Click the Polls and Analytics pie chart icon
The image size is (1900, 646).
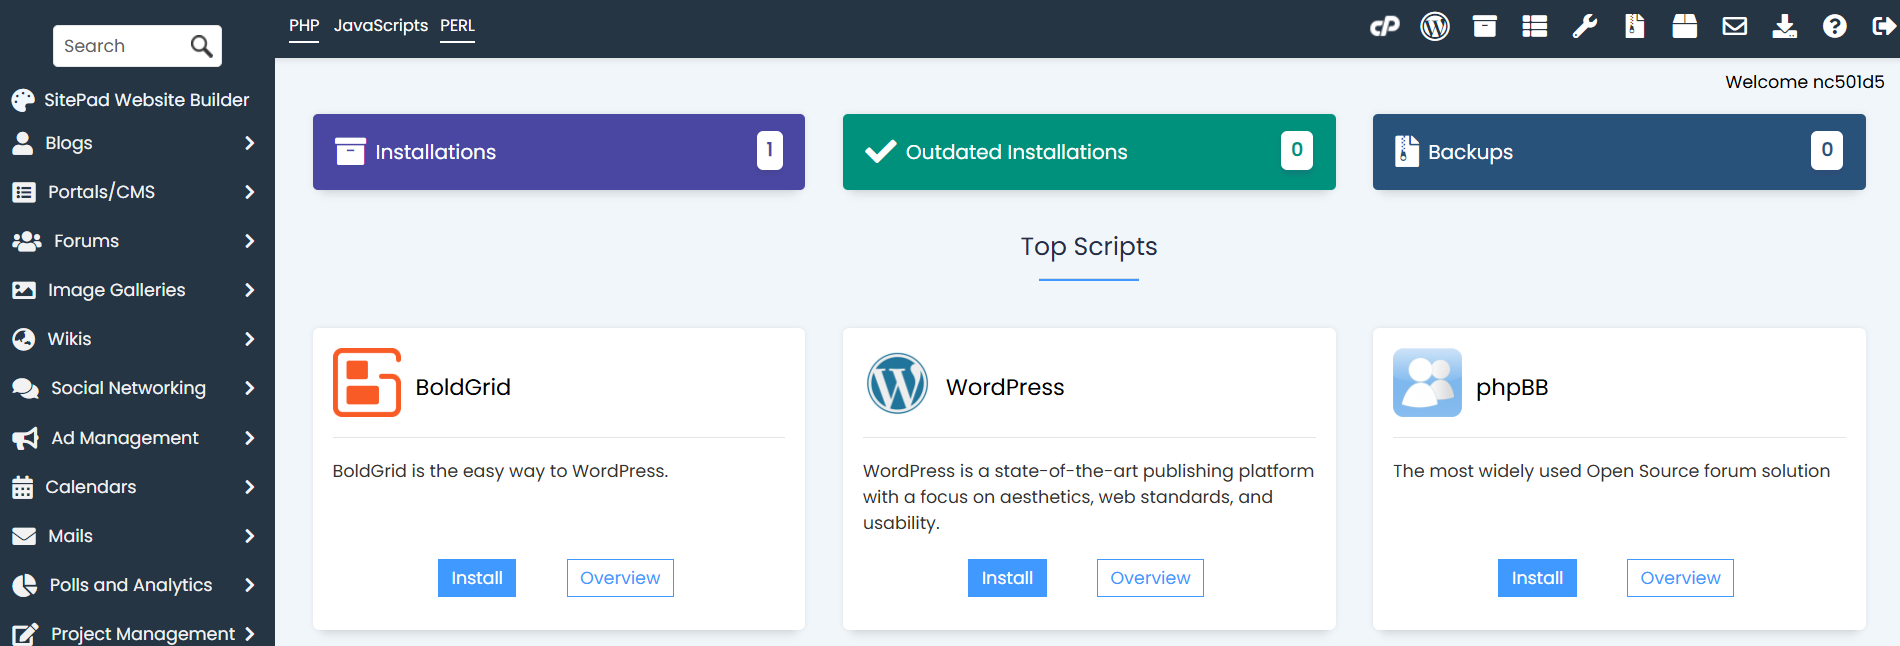click(x=24, y=585)
